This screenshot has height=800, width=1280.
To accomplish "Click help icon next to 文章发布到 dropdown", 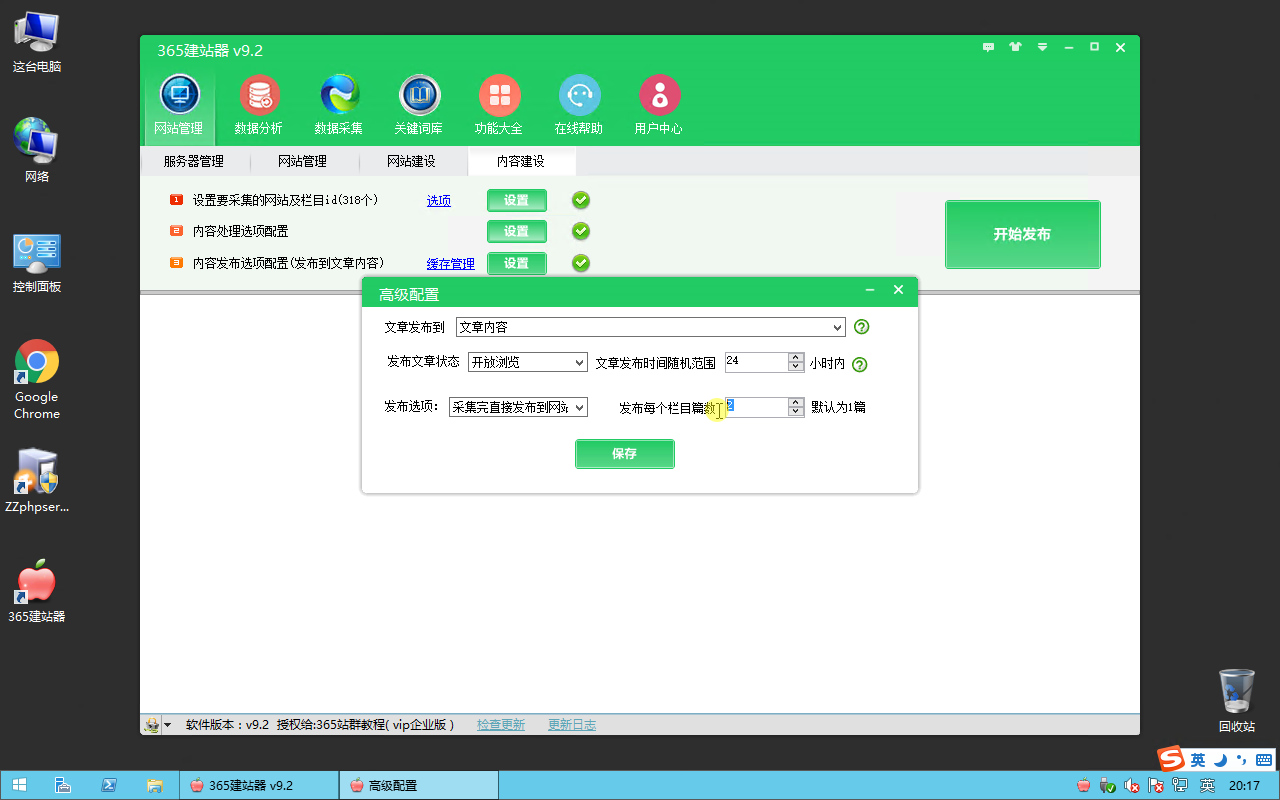I will (861, 327).
